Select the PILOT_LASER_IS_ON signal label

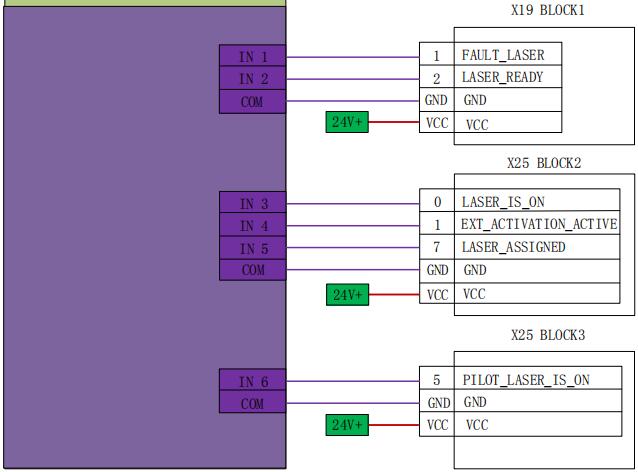tap(525, 380)
